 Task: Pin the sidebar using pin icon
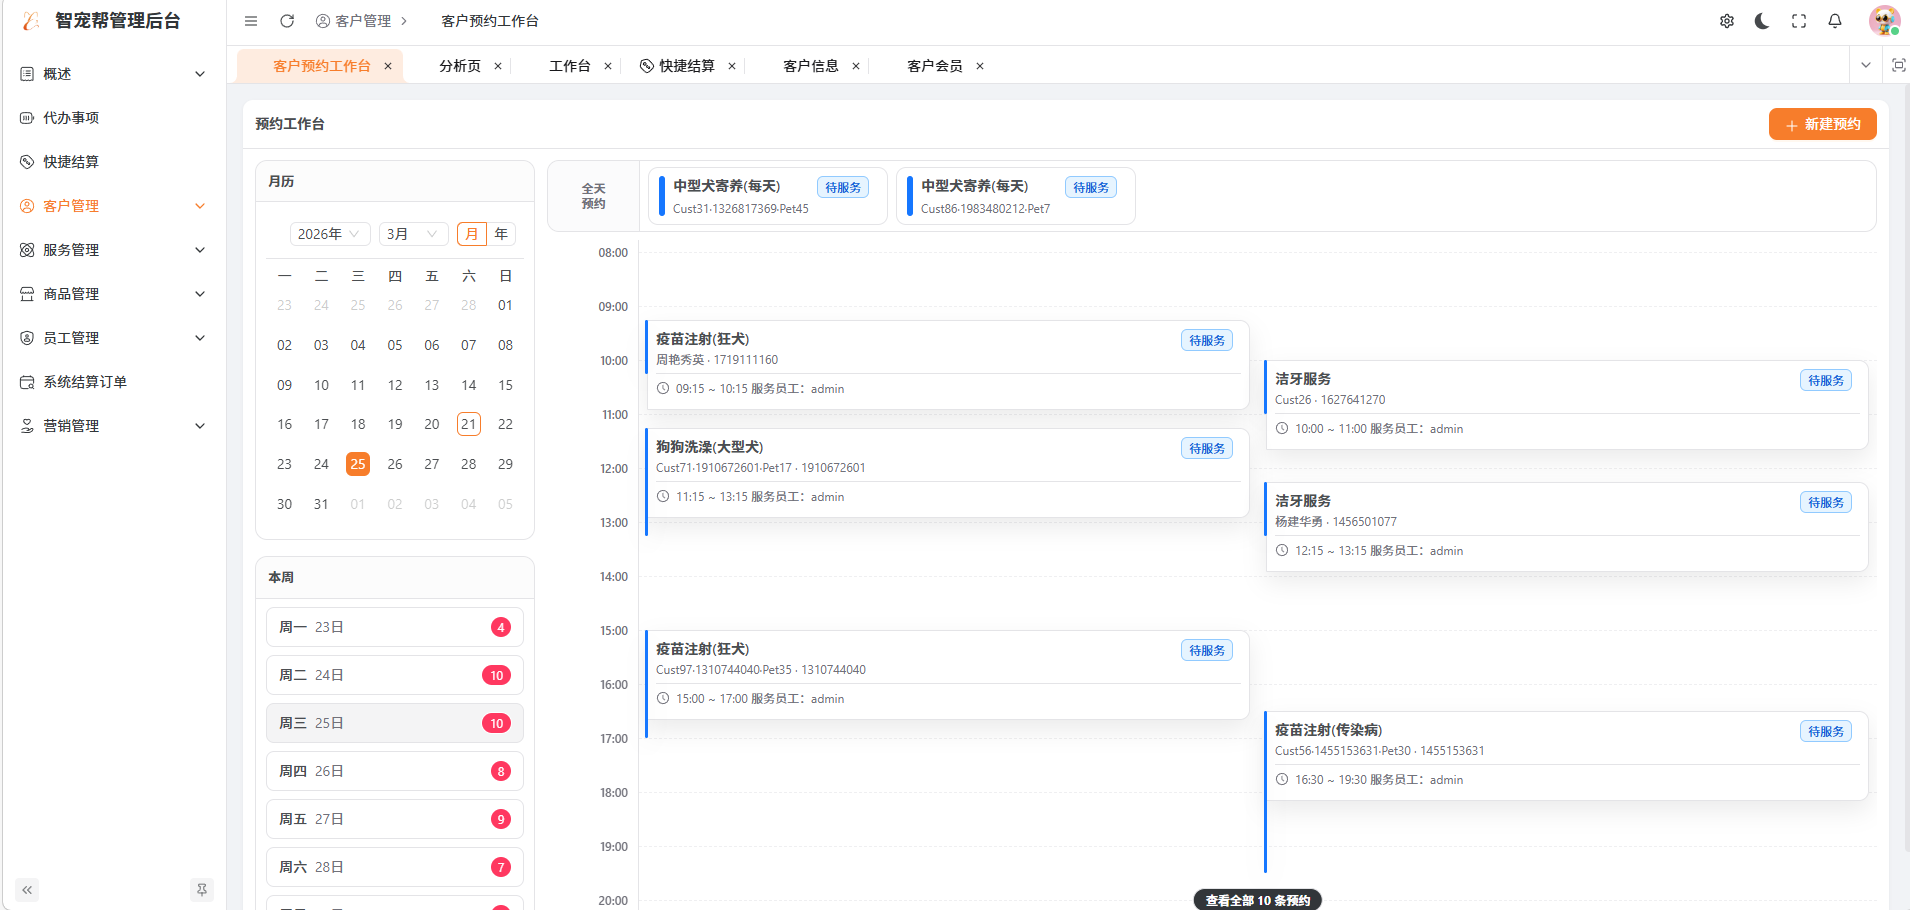[202, 889]
